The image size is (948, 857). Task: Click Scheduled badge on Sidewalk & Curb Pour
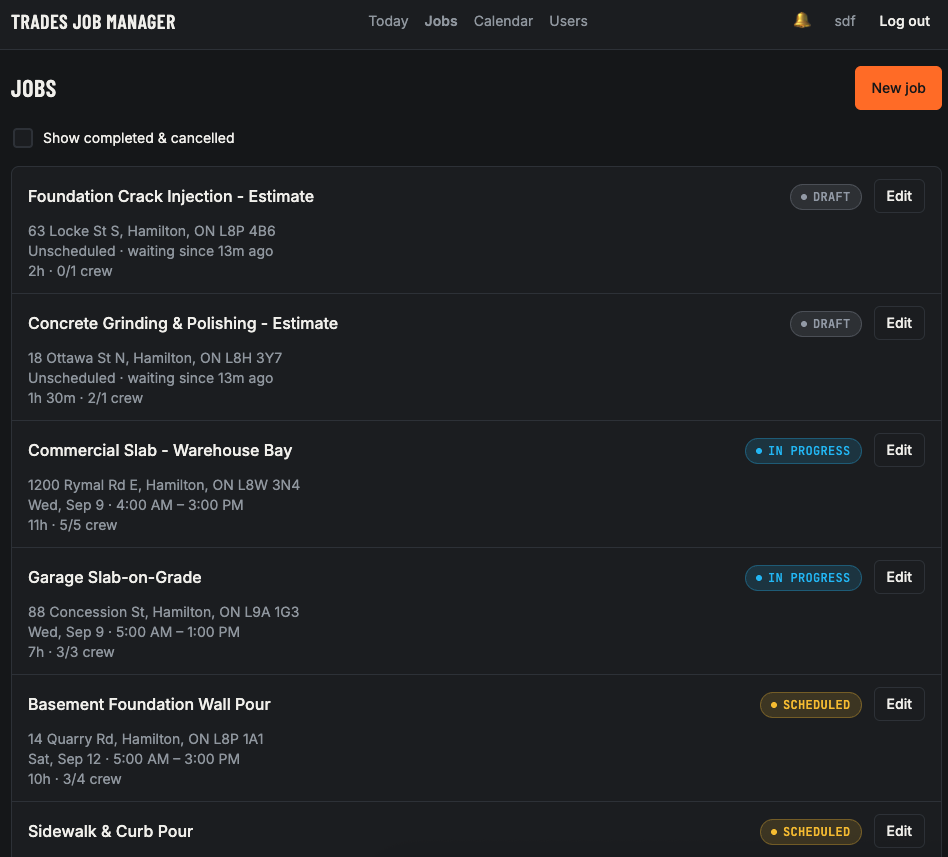coord(810,832)
